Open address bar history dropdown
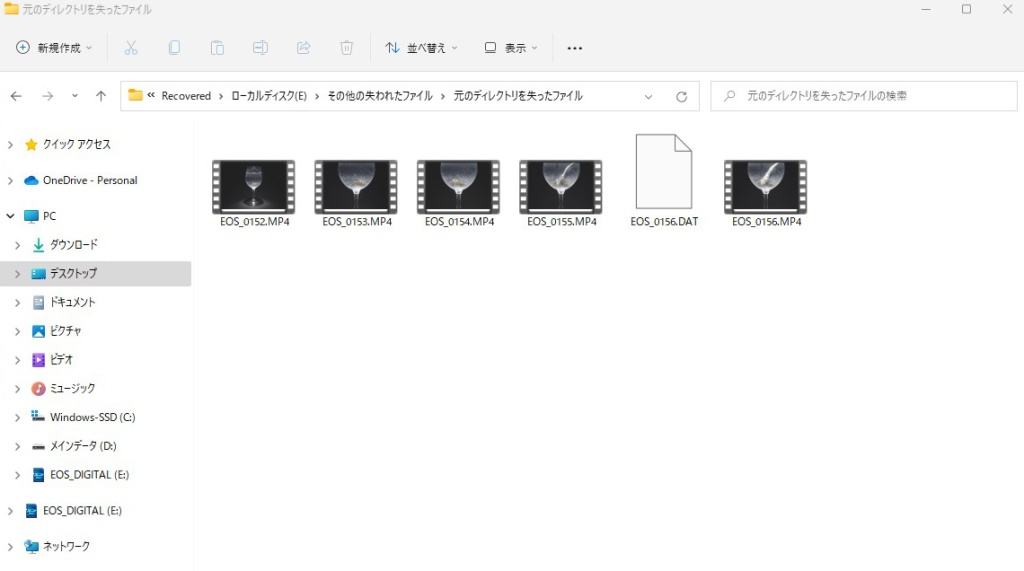 pos(648,97)
